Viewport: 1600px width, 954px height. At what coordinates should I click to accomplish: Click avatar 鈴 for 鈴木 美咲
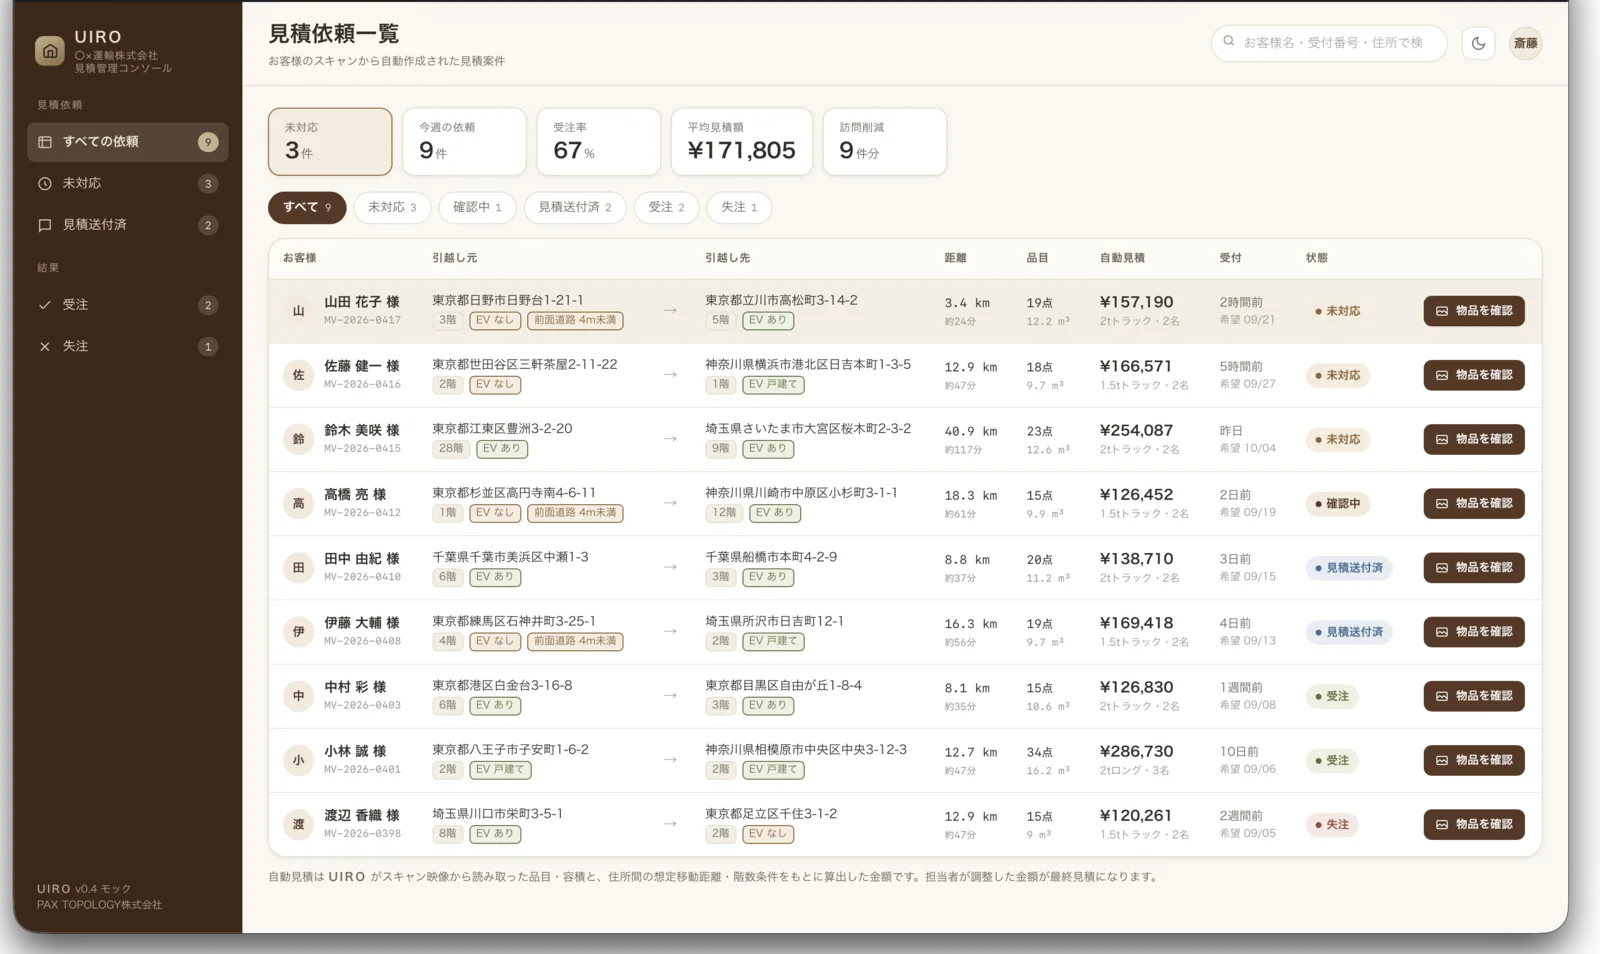[298, 439]
